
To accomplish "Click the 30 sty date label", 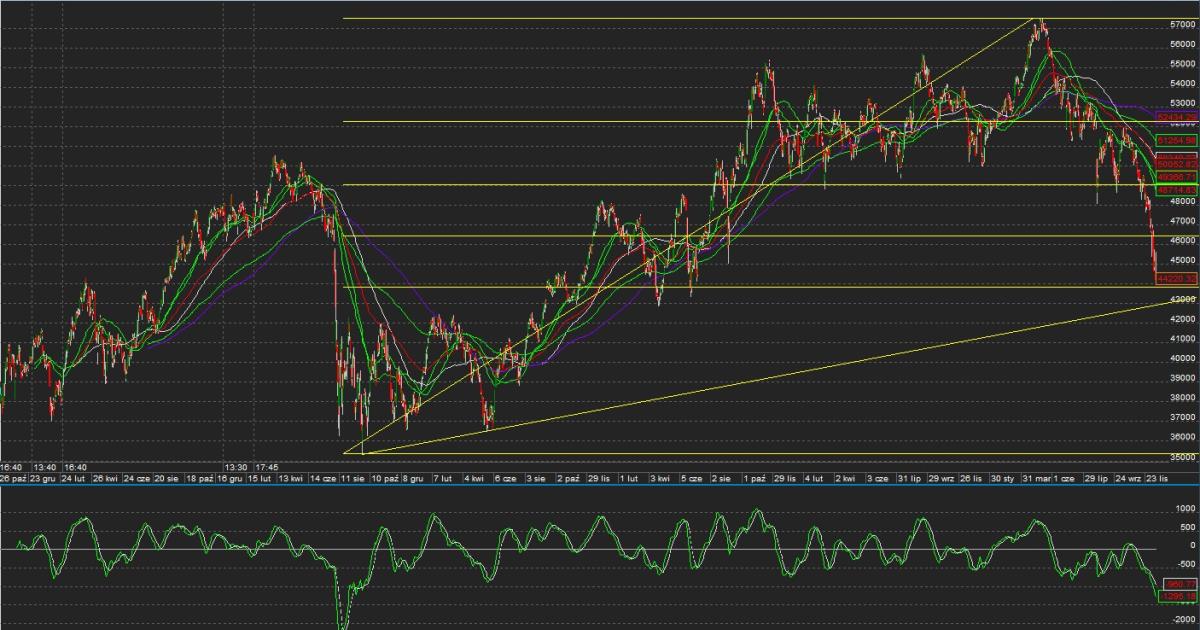I will (x=1002, y=479).
